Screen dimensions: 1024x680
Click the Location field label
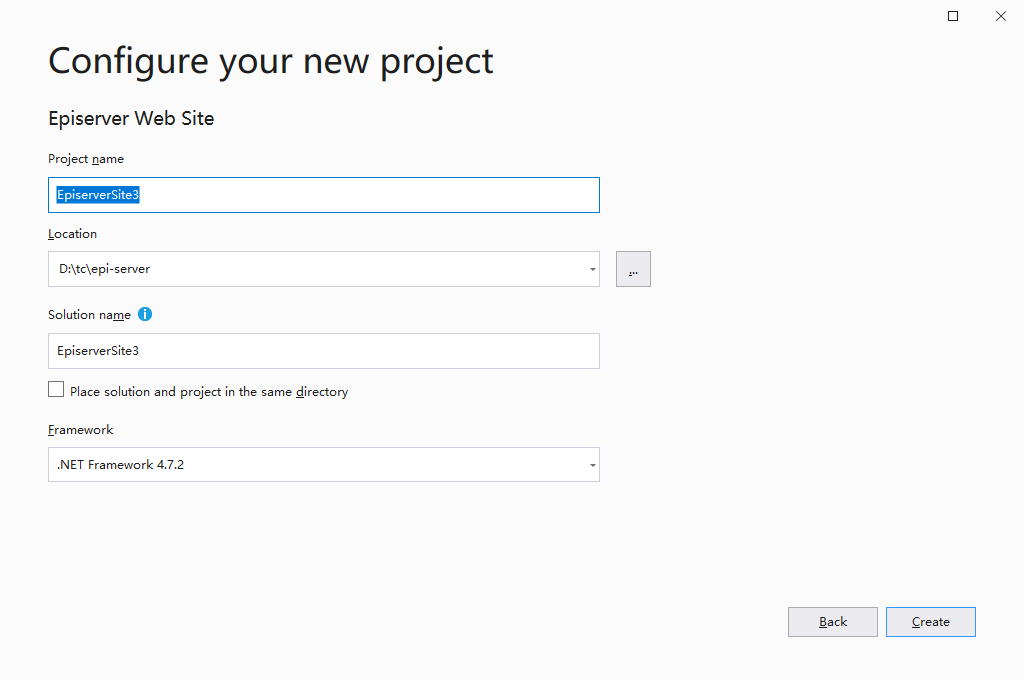pyautogui.click(x=72, y=234)
